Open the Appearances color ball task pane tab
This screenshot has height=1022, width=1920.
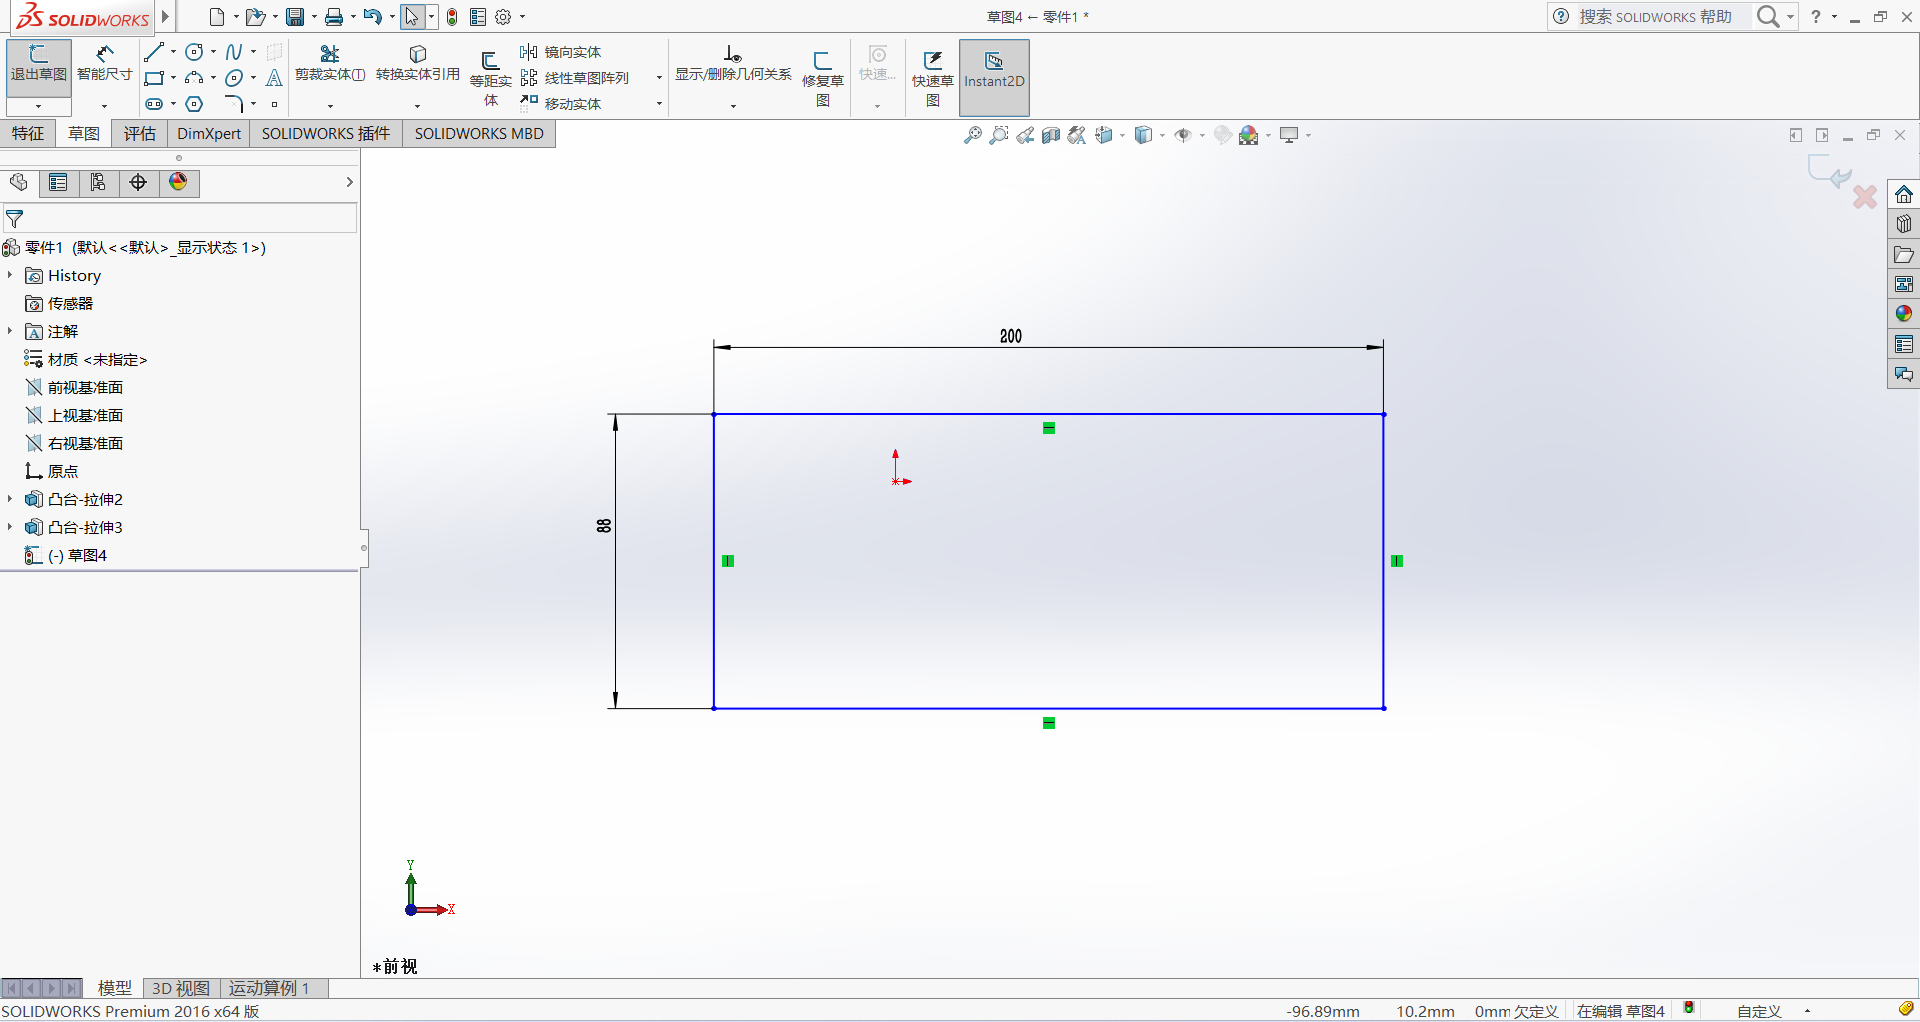(1903, 314)
